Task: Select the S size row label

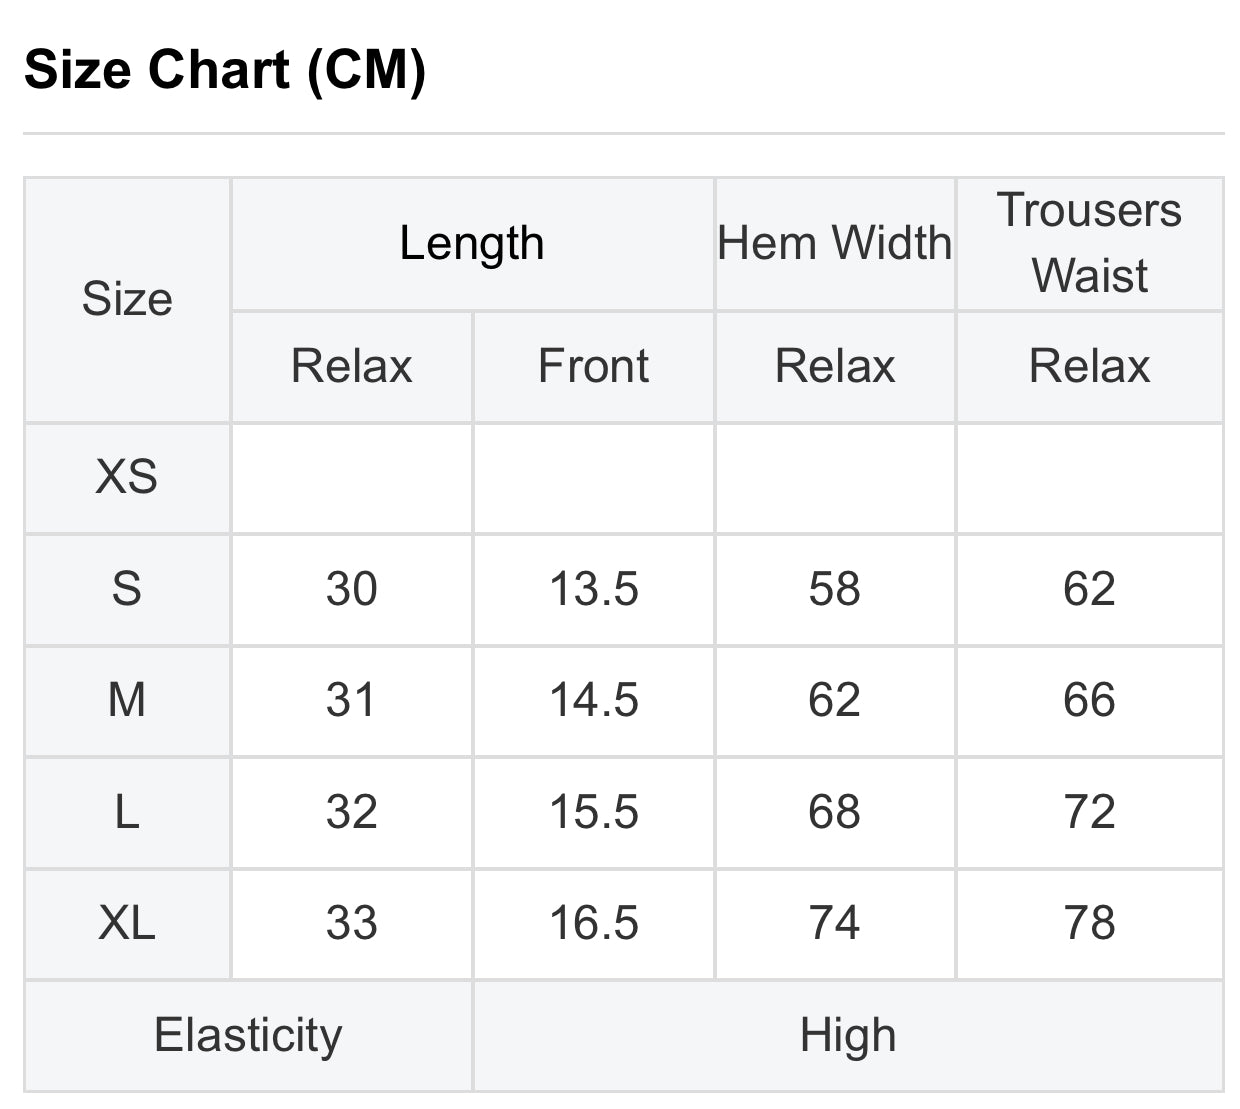Action: coord(127,589)
